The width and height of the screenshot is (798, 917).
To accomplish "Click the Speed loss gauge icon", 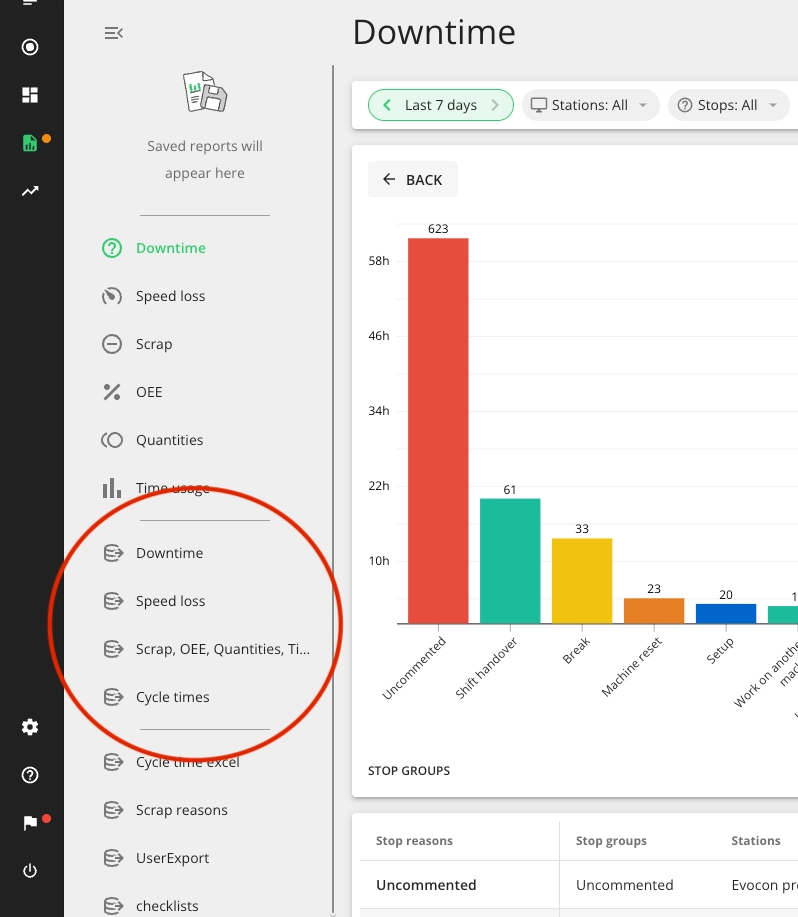I will (112, 296).
